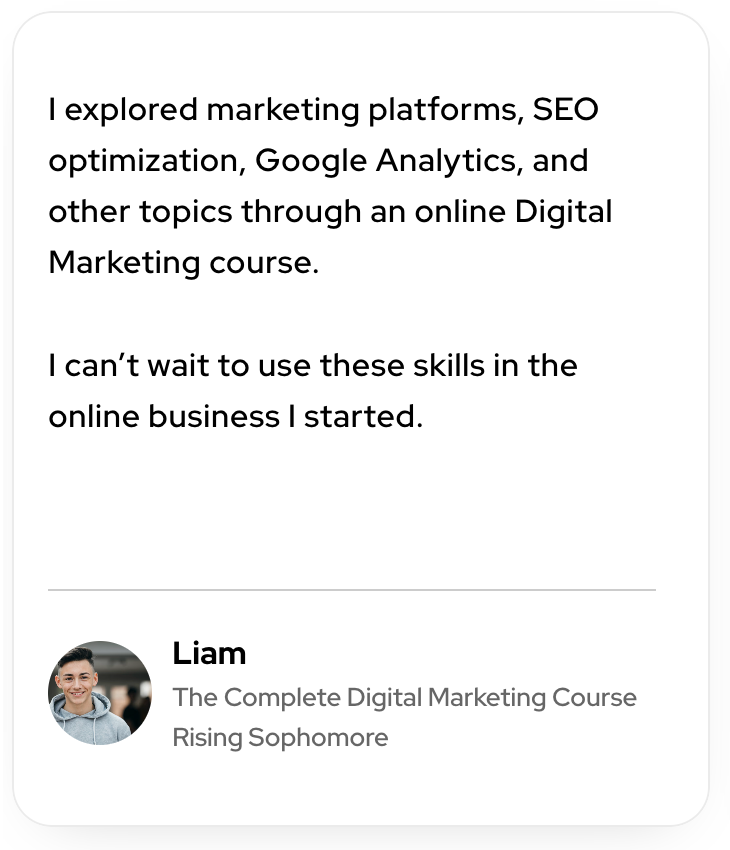Click the SEO word in first line
The image size is (730, 850).
(x=565, y=110)
